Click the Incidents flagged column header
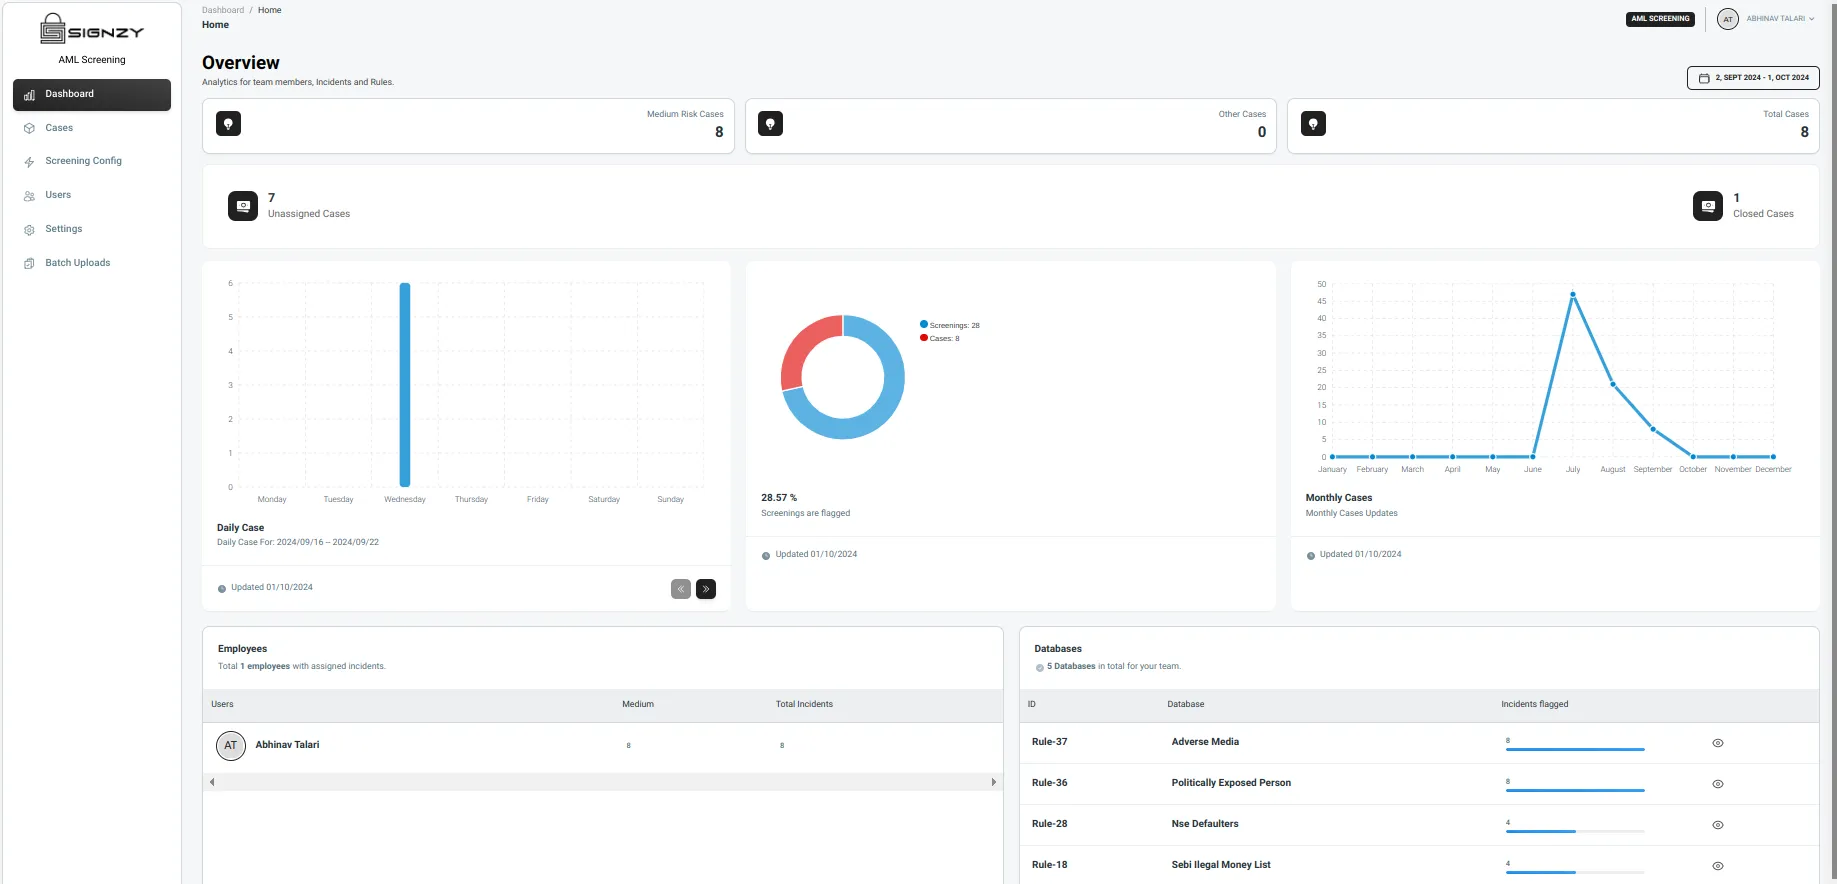The height and width of the screenshot is (884, 1837). [x=1535, y=704]
